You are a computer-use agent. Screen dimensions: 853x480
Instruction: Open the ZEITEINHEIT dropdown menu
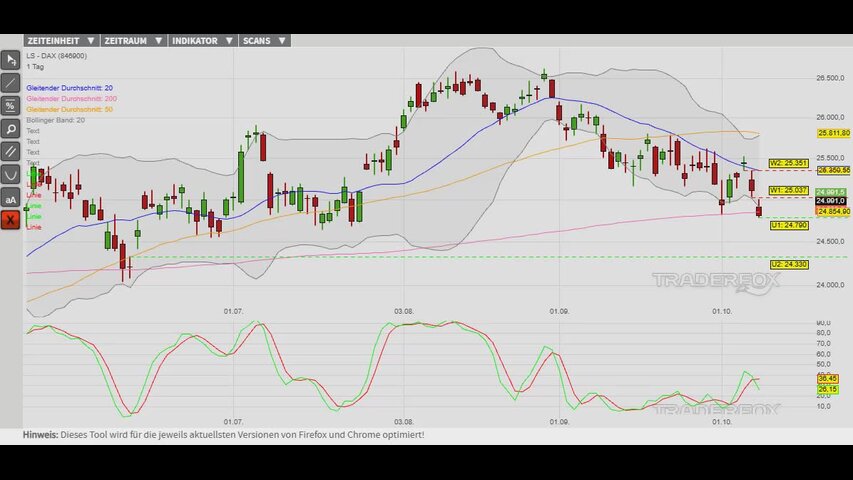coord(61,41)
